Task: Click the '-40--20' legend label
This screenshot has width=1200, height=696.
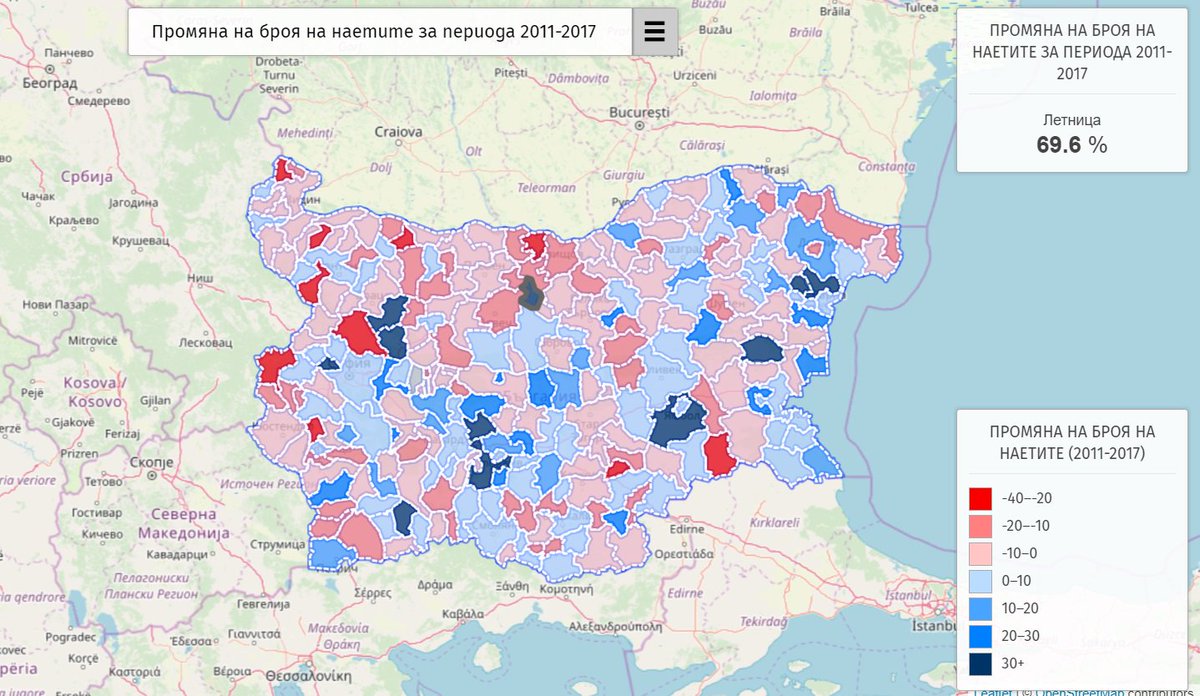Action: pyautogui.click(x=1025, y=498)
